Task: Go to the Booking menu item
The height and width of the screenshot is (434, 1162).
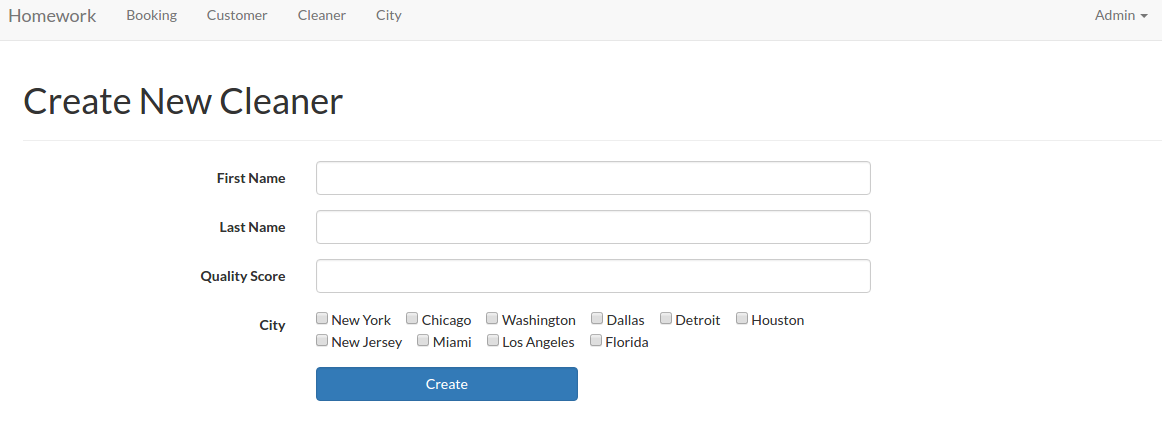Action: coord(152,15)
